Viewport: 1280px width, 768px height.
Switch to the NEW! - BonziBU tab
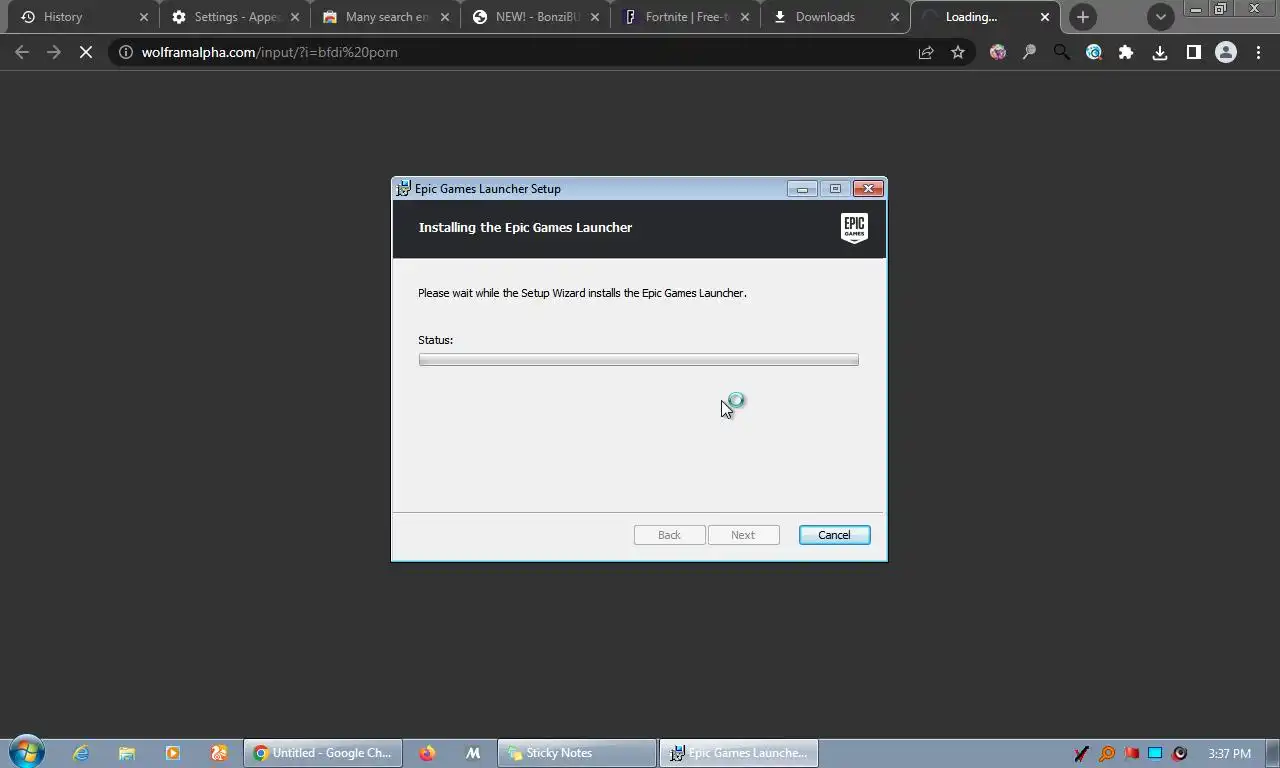coord(536,17)
